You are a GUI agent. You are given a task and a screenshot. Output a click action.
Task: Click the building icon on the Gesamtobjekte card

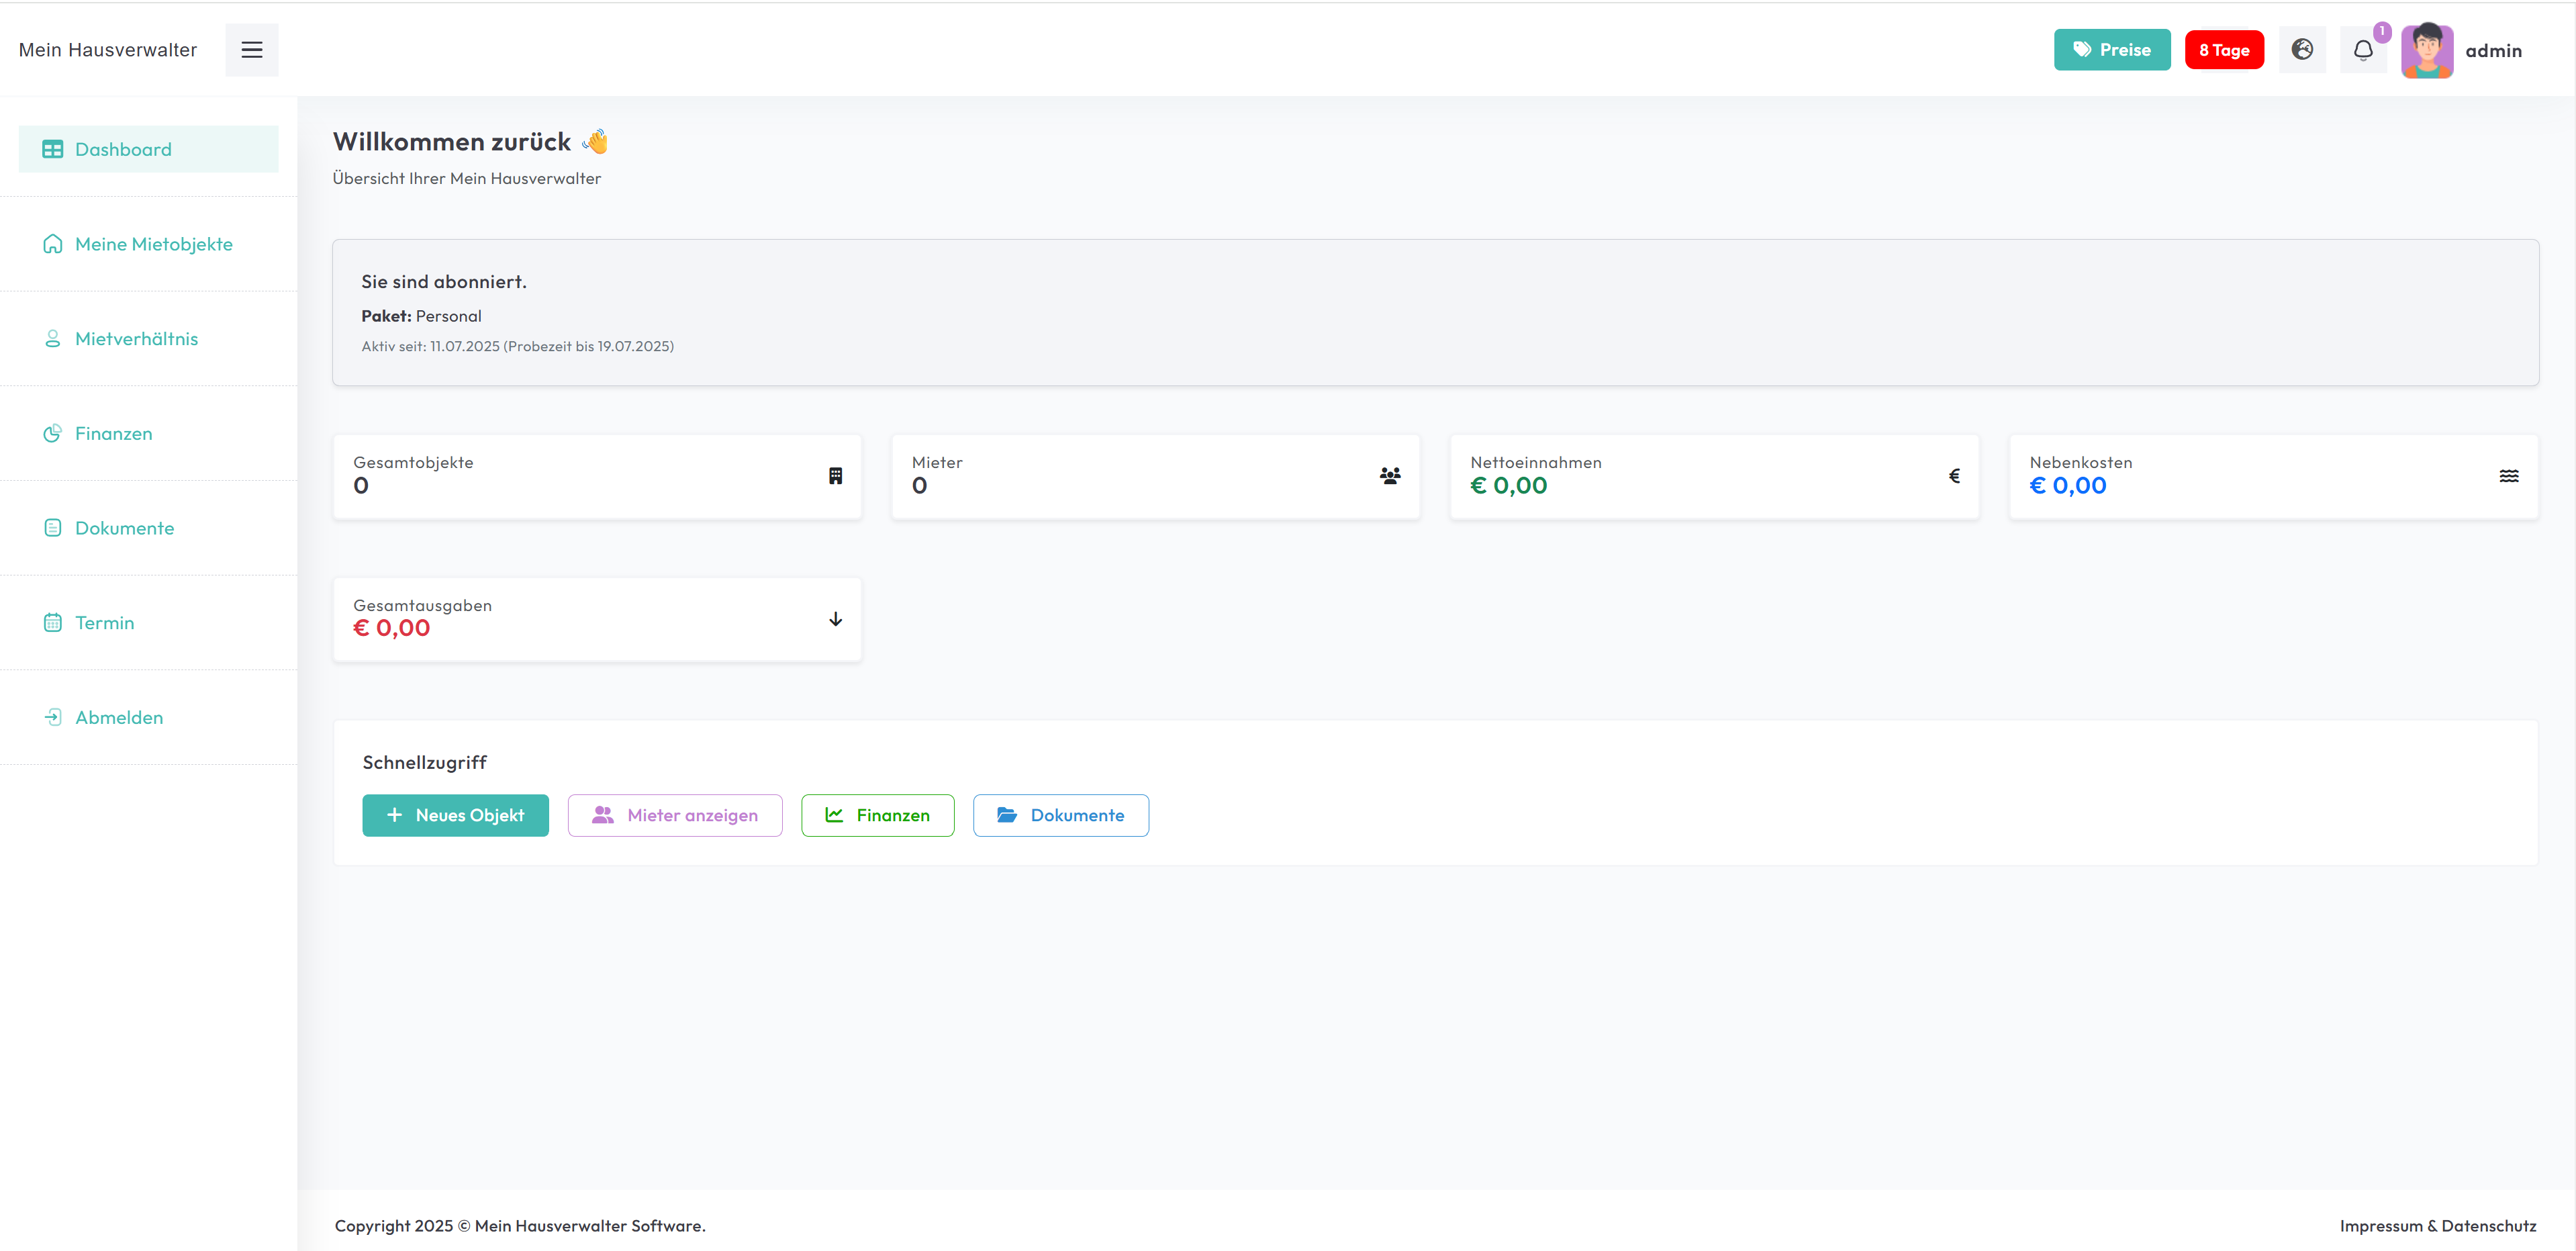[x=835, y=476]
